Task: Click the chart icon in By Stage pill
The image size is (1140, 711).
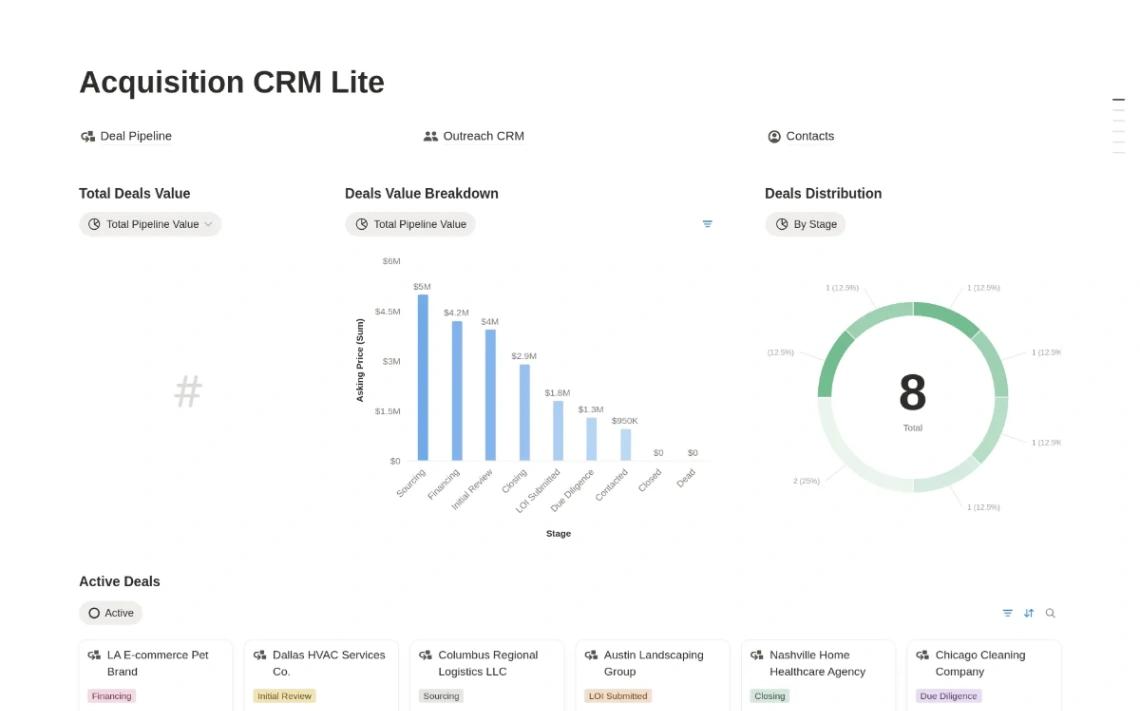Action: [x=782, y=224]
